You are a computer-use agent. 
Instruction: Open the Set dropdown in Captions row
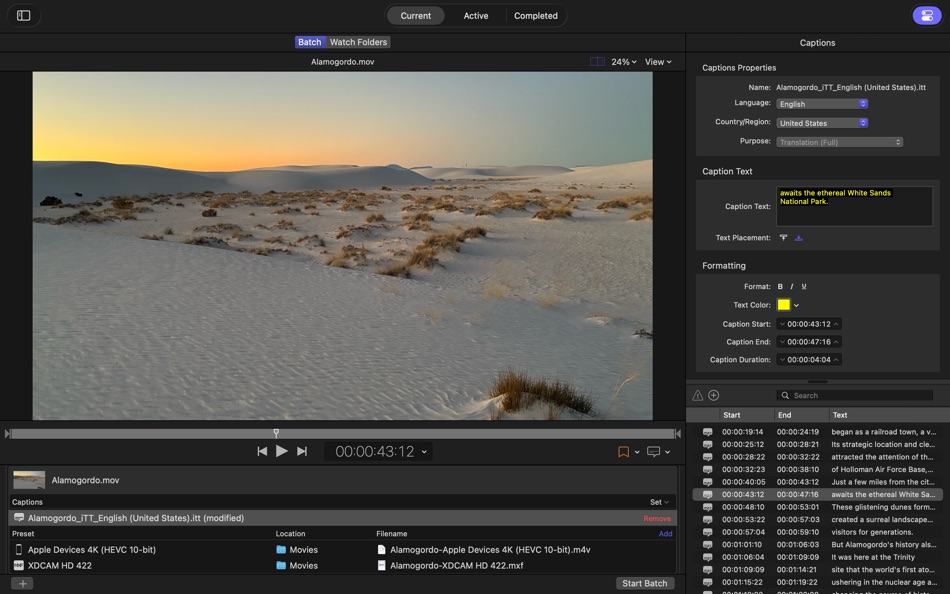pyautogui.click(x=659, y=502)
